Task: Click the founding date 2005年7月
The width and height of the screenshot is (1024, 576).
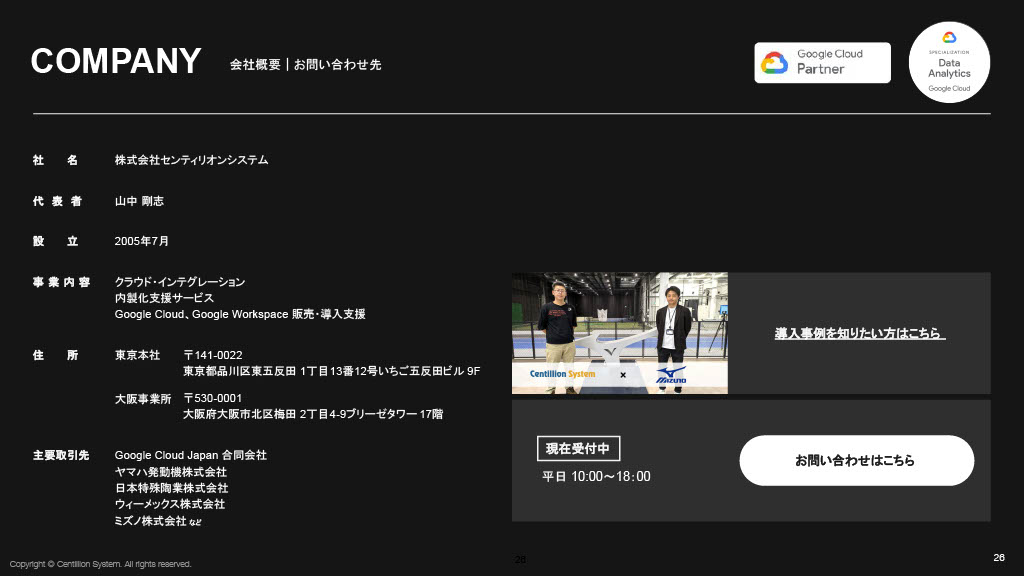Action: [142, 242]
